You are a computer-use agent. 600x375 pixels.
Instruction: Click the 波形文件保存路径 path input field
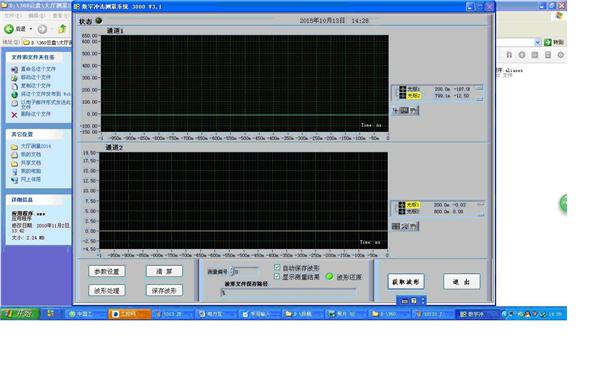coord(289,292)
